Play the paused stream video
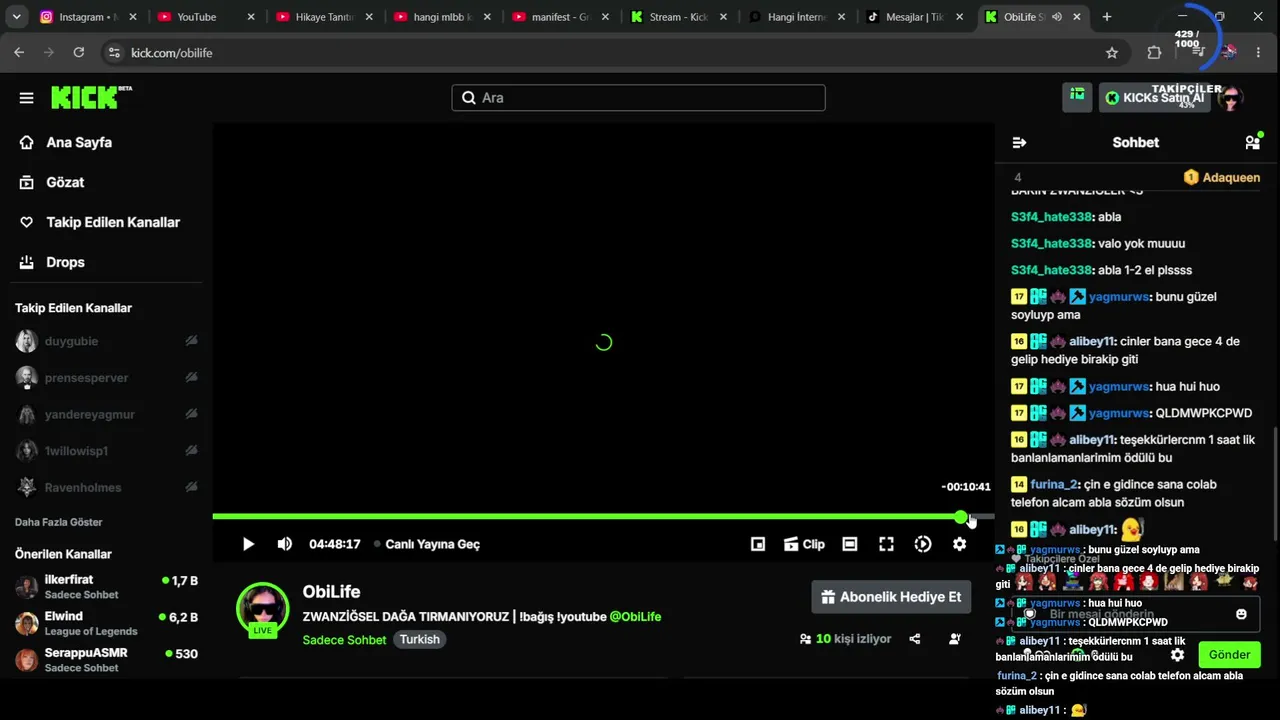Viewport: 1280px width, 720px height. 248,544
